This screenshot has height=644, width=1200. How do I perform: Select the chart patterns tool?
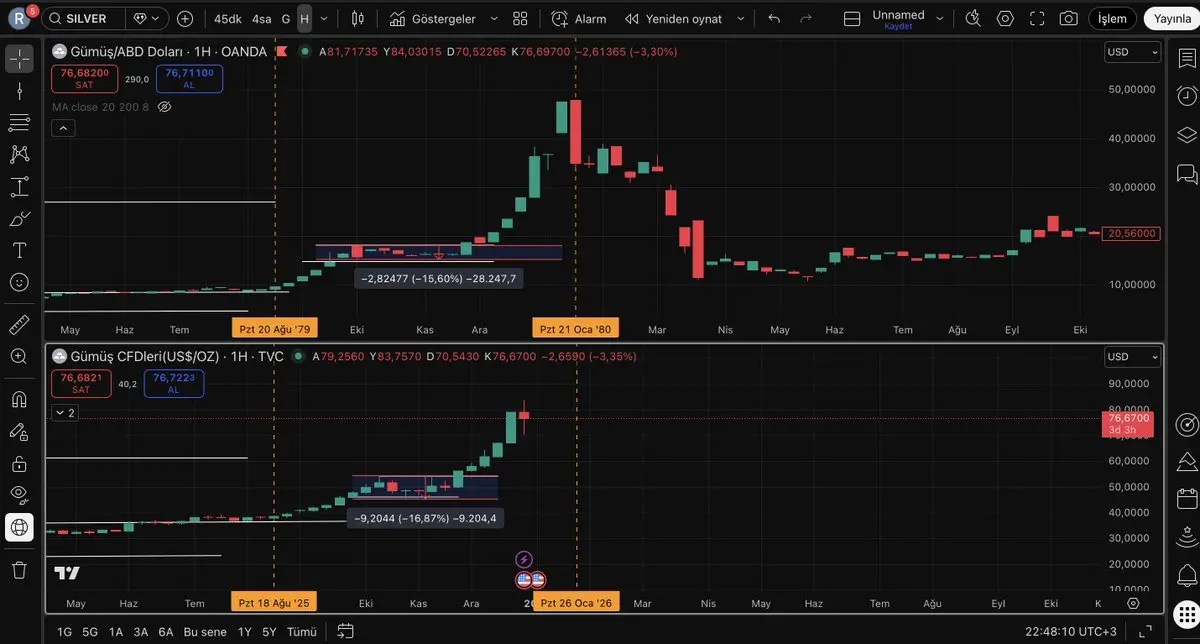coord(19,154)
